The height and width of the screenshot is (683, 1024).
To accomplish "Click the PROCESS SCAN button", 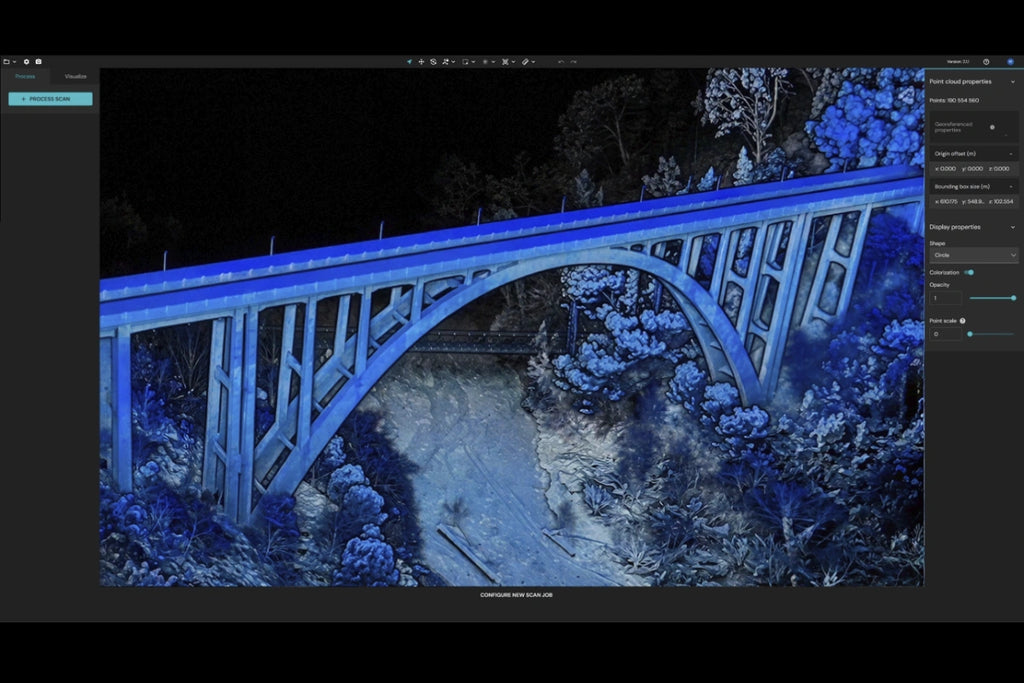I will click(50, 99).
